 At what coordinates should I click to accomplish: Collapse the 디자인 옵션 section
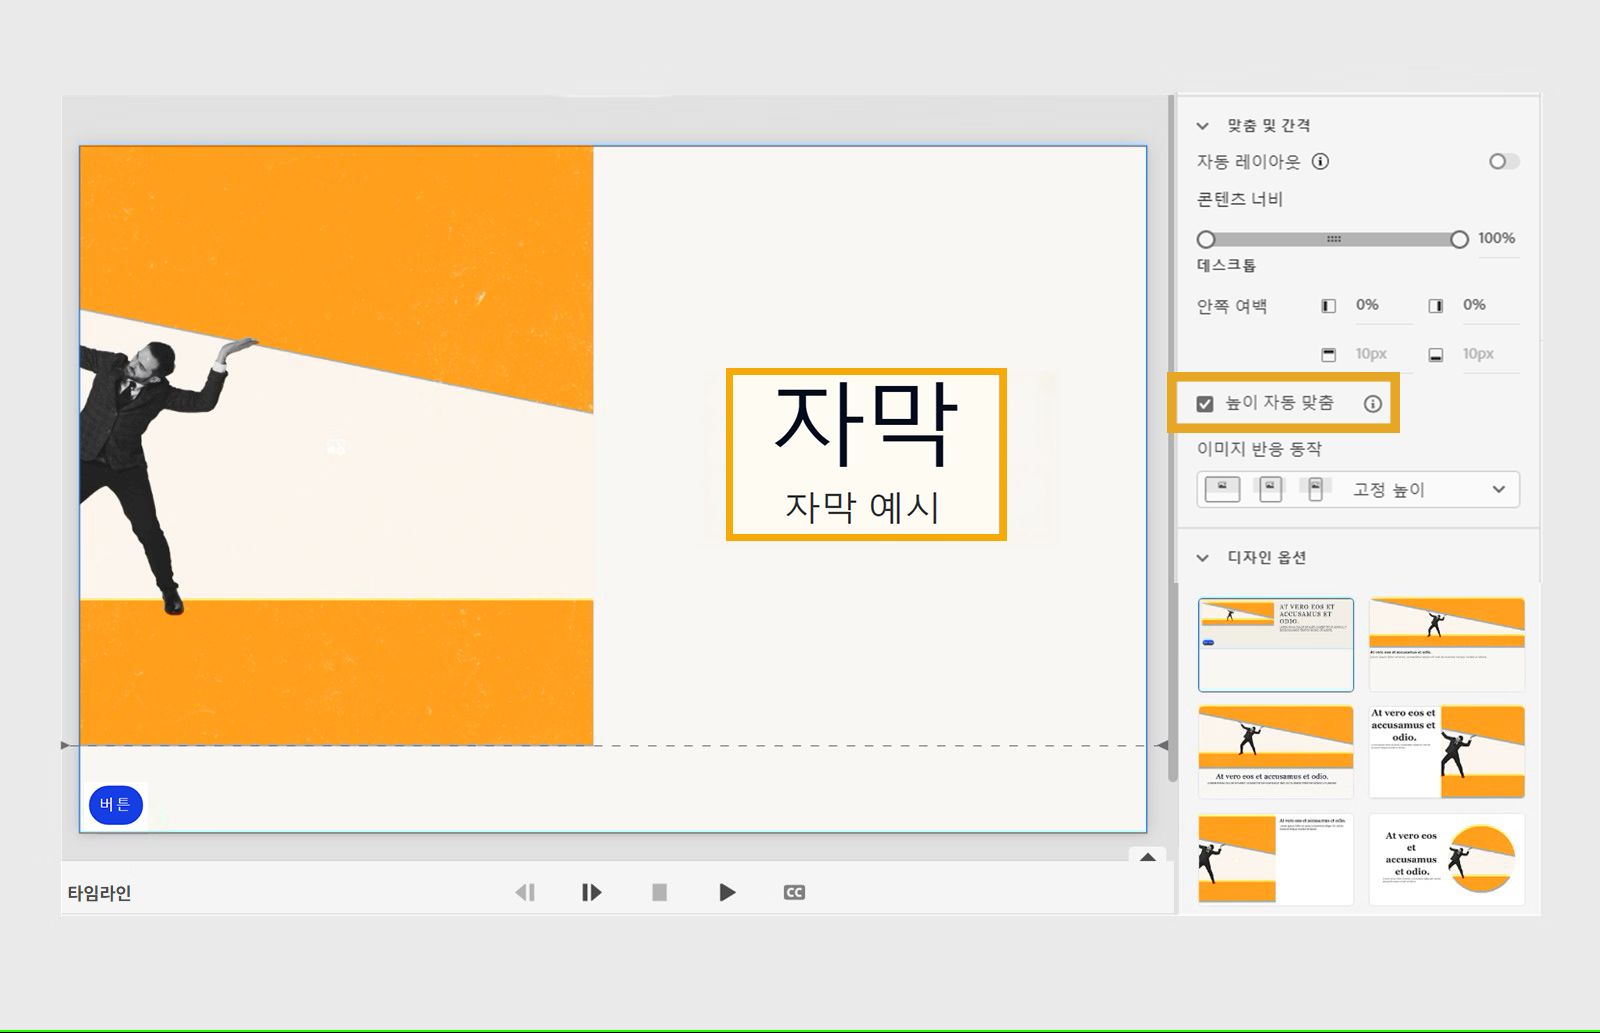pyautogui.click(x=1203, y=558)
